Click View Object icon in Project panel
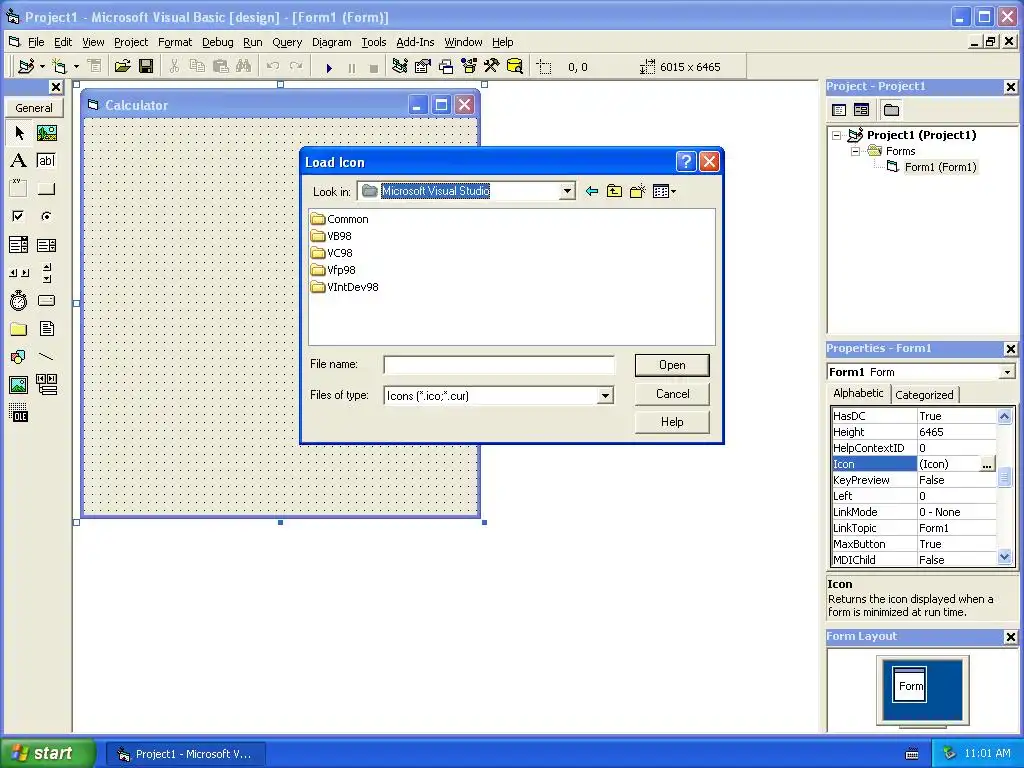The image size is (1024, 768). tap(861, 110)
